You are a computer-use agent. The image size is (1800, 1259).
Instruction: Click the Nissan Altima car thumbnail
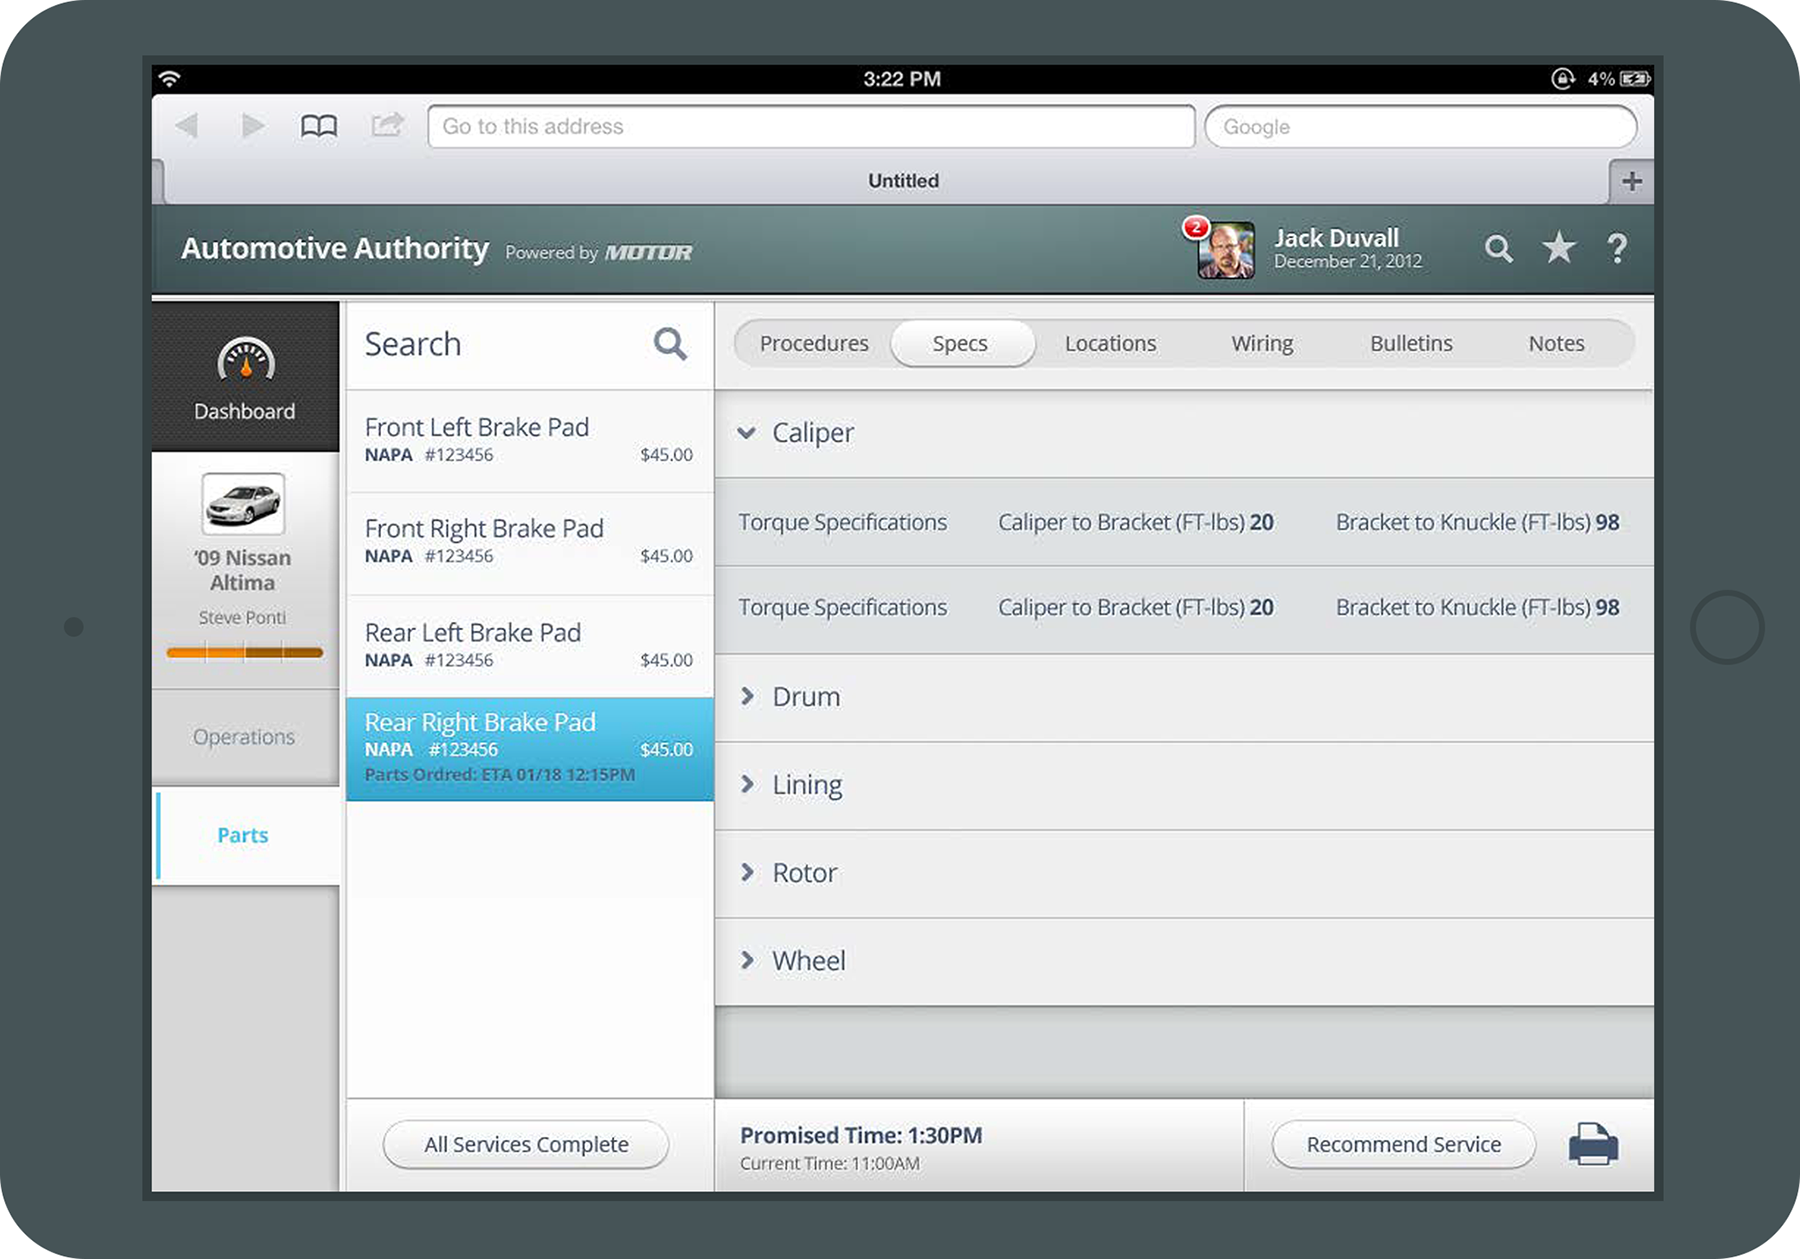(243, 504)
